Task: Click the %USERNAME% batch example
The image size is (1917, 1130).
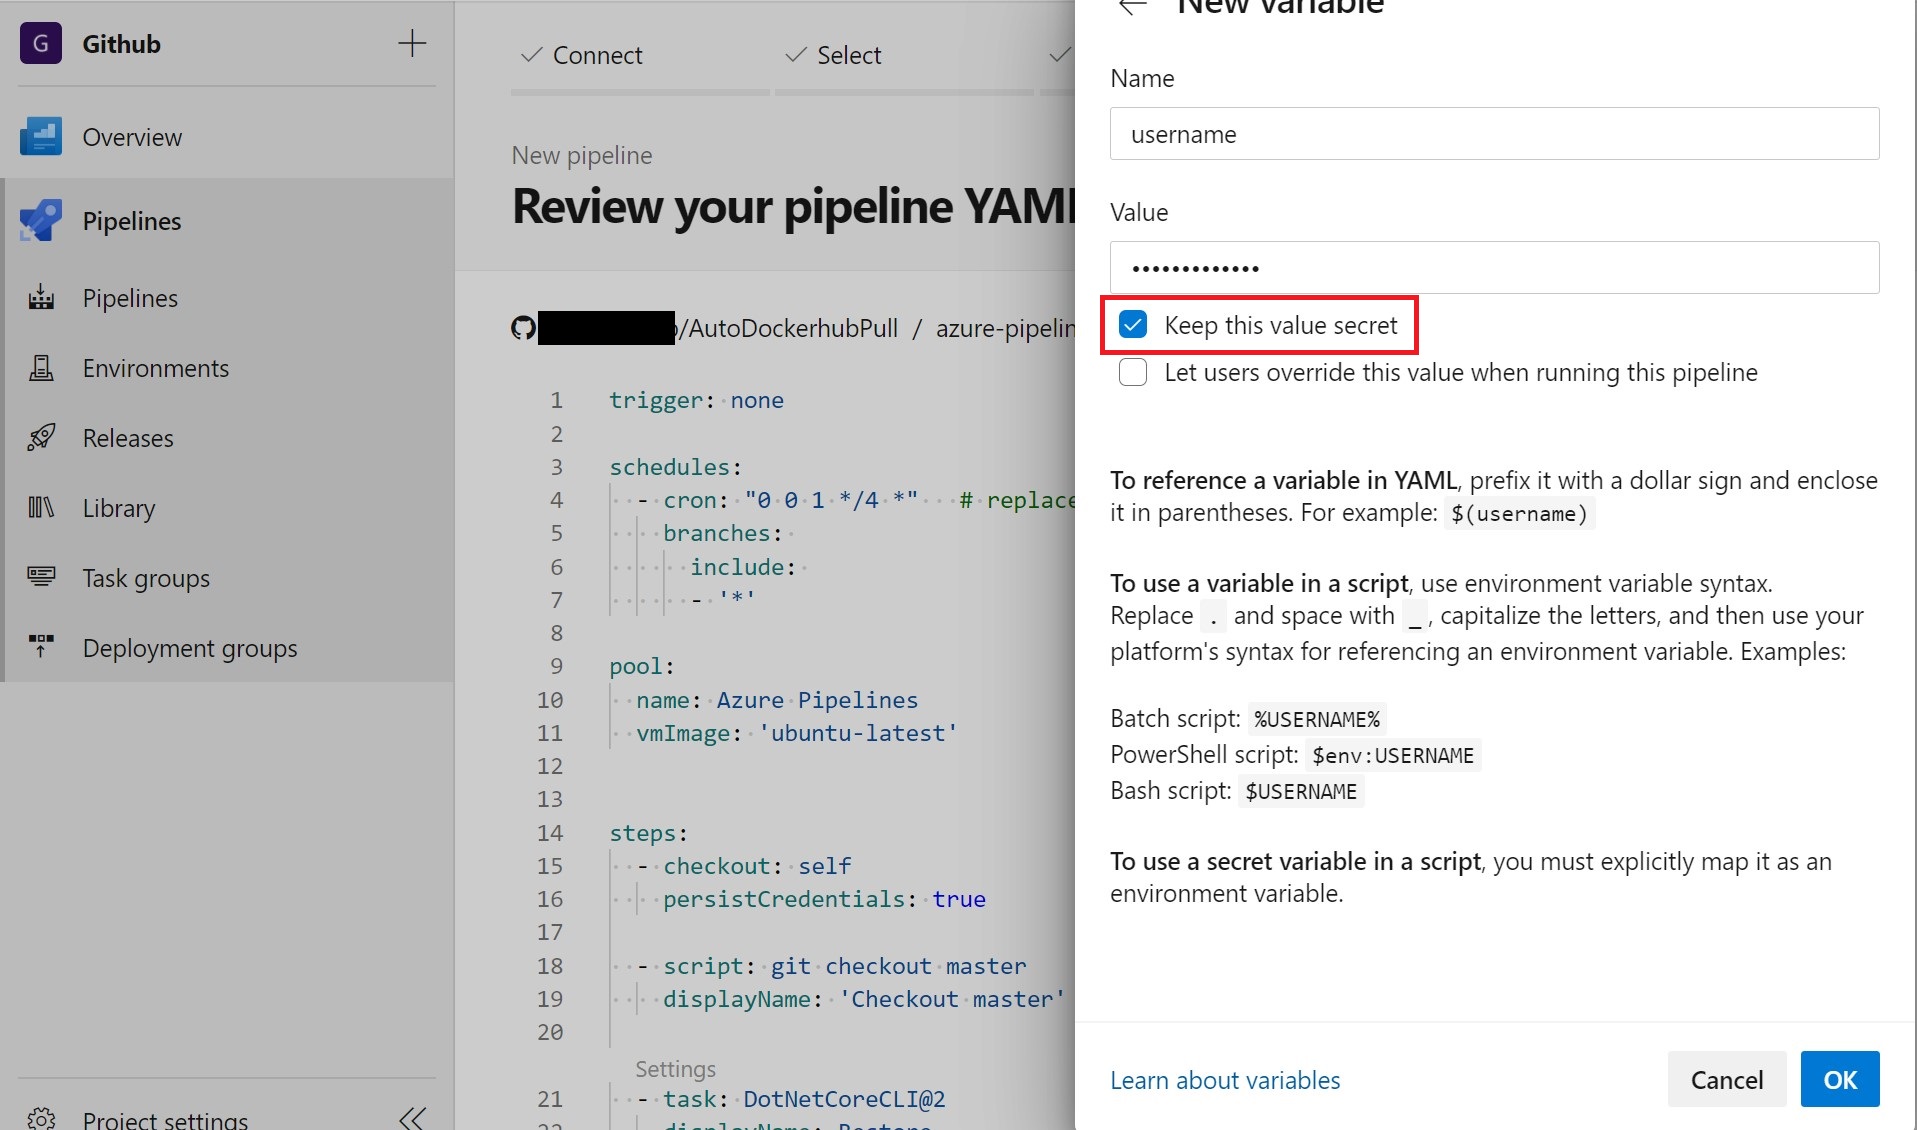Action: [1317, 719]
